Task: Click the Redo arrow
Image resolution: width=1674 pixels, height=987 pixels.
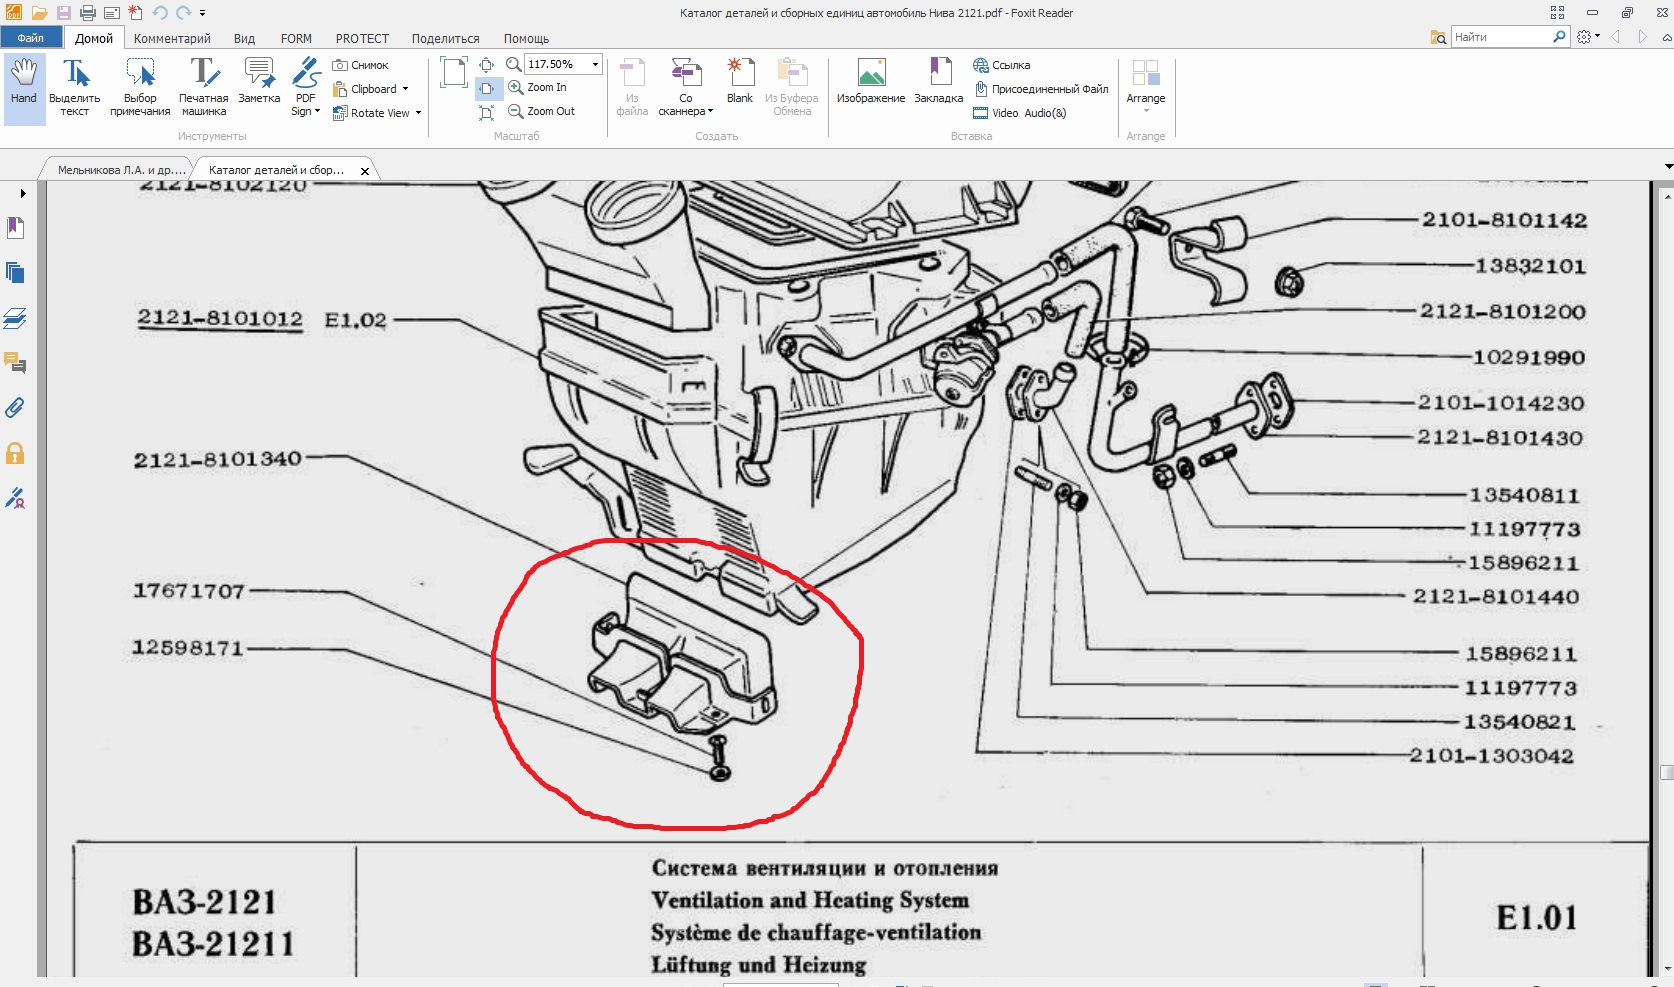Action: (184, 13)
